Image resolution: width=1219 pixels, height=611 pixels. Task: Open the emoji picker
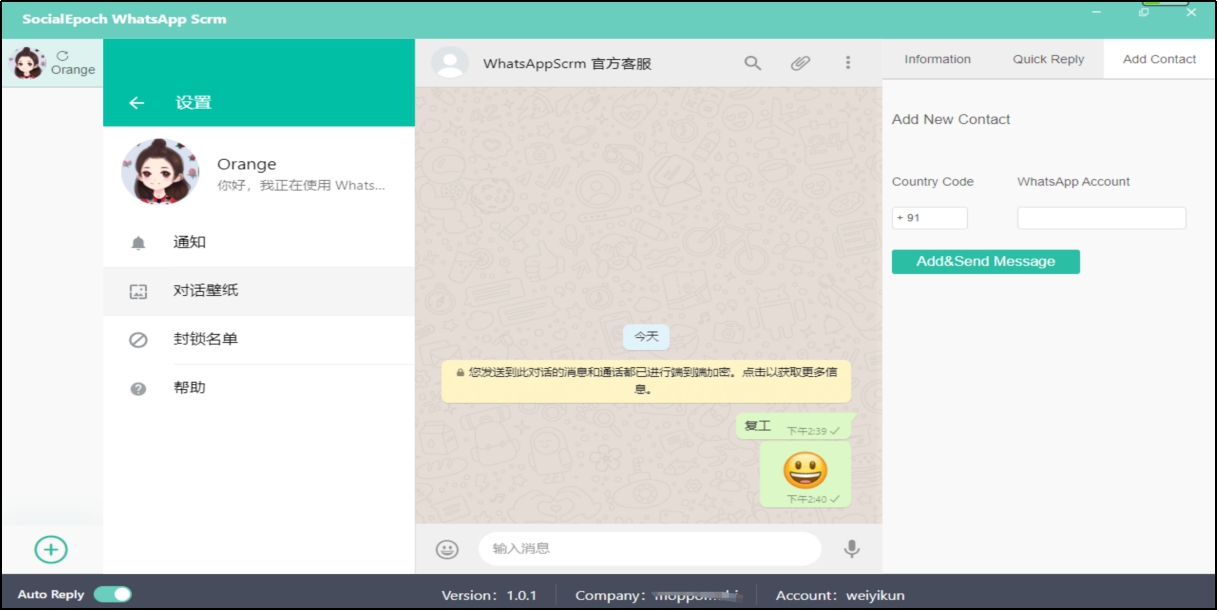[x=447, y=549]
